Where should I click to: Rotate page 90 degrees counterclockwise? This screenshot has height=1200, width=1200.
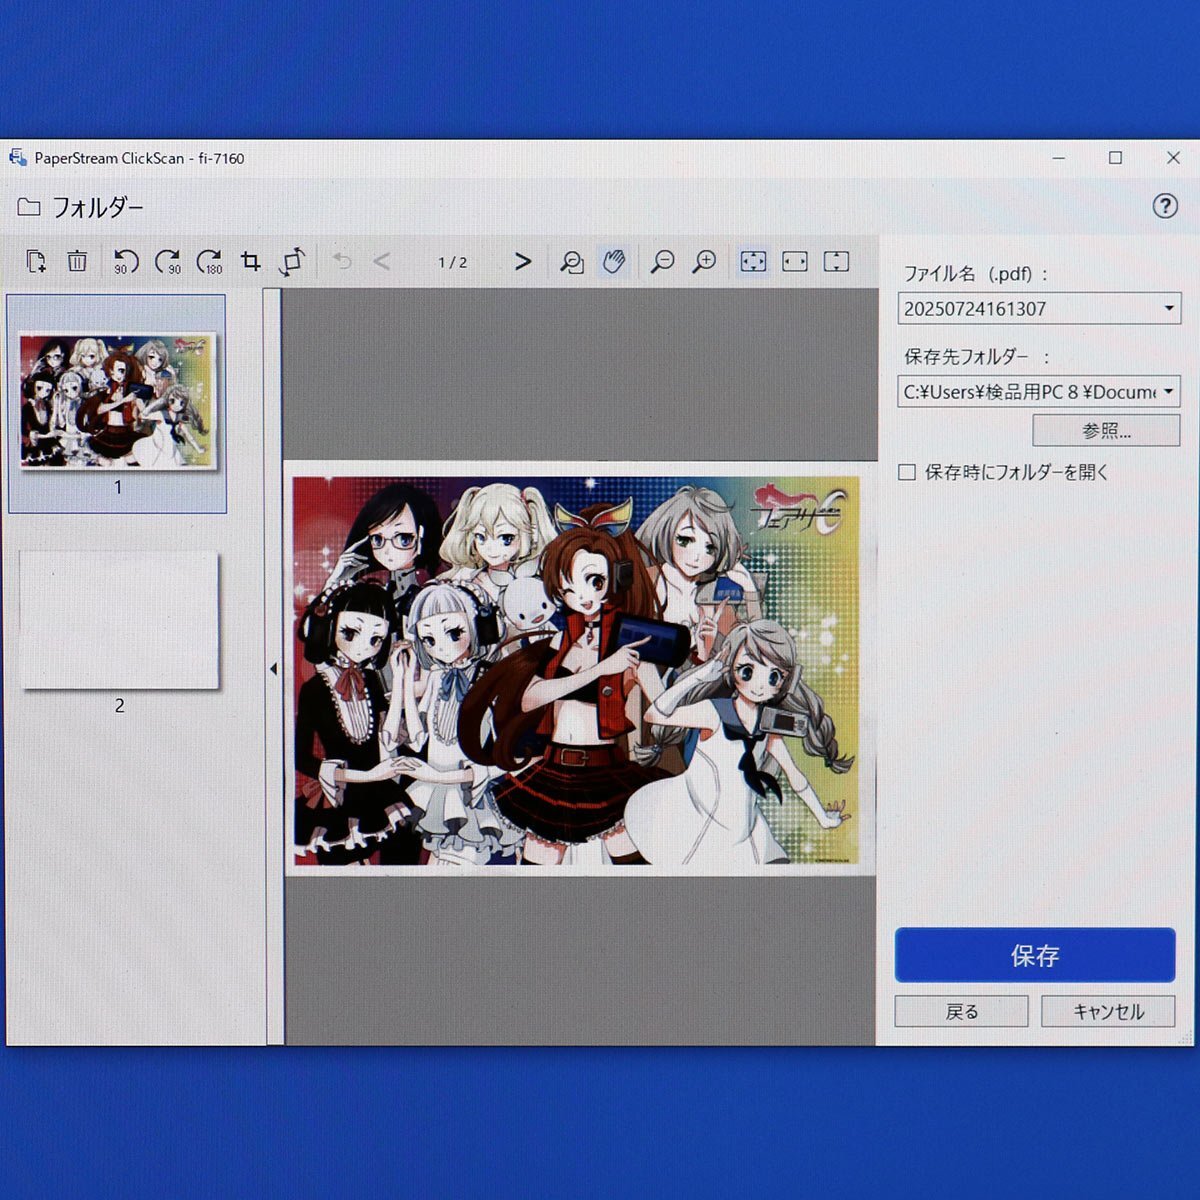coord(125,262)
